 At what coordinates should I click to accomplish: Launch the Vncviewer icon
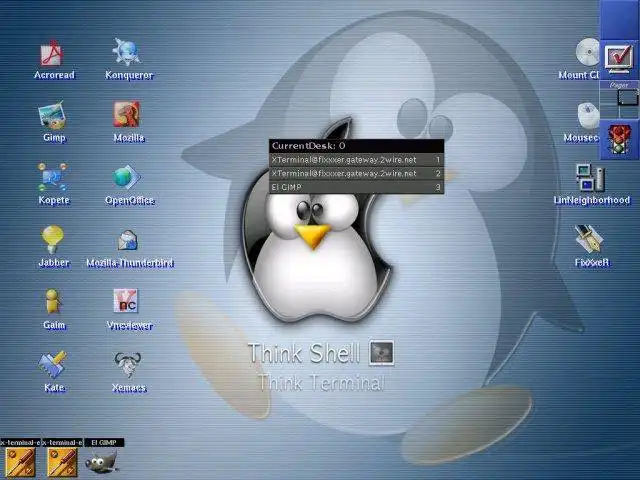point(126,301)
